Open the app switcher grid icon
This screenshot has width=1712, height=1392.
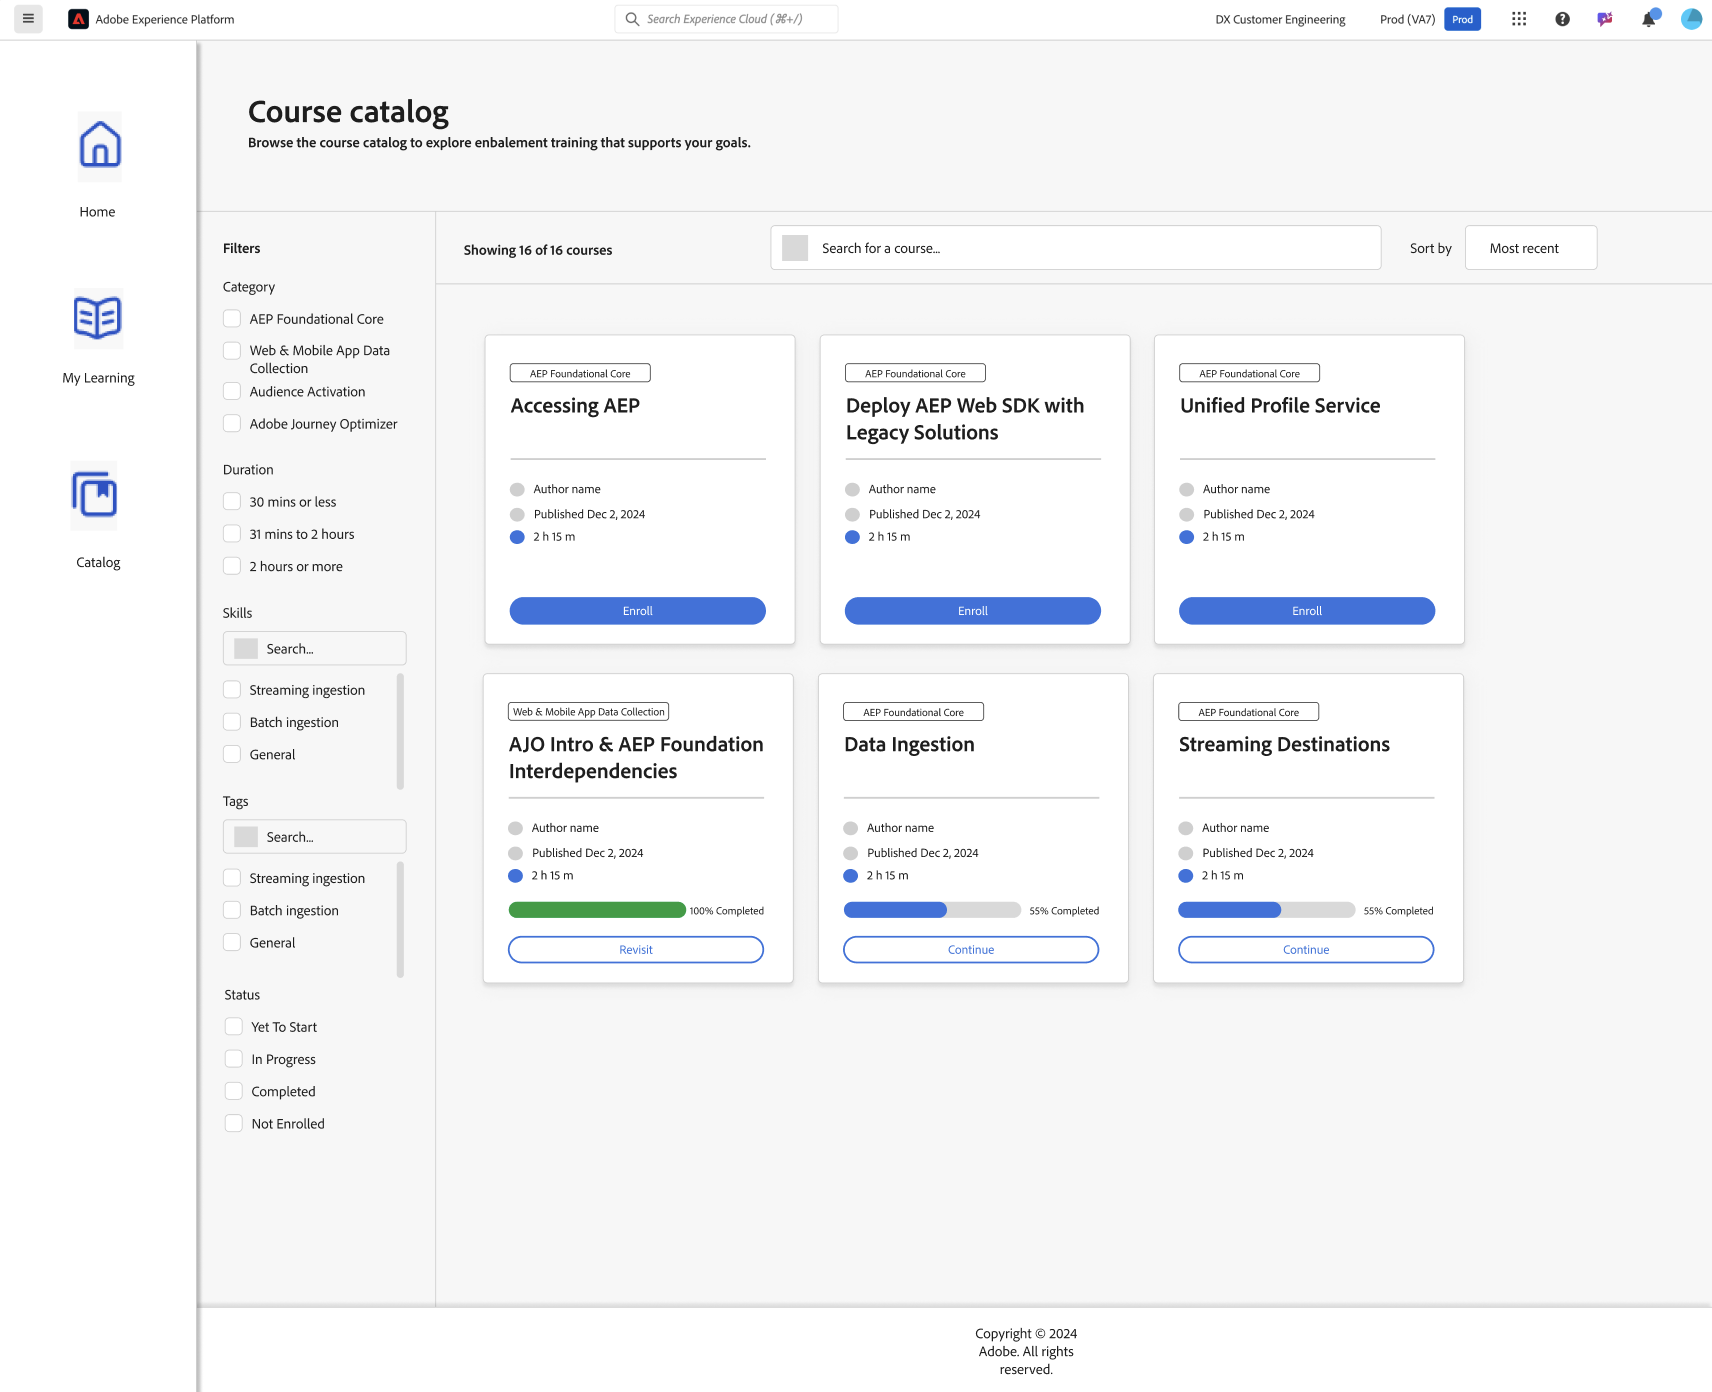1519,19
